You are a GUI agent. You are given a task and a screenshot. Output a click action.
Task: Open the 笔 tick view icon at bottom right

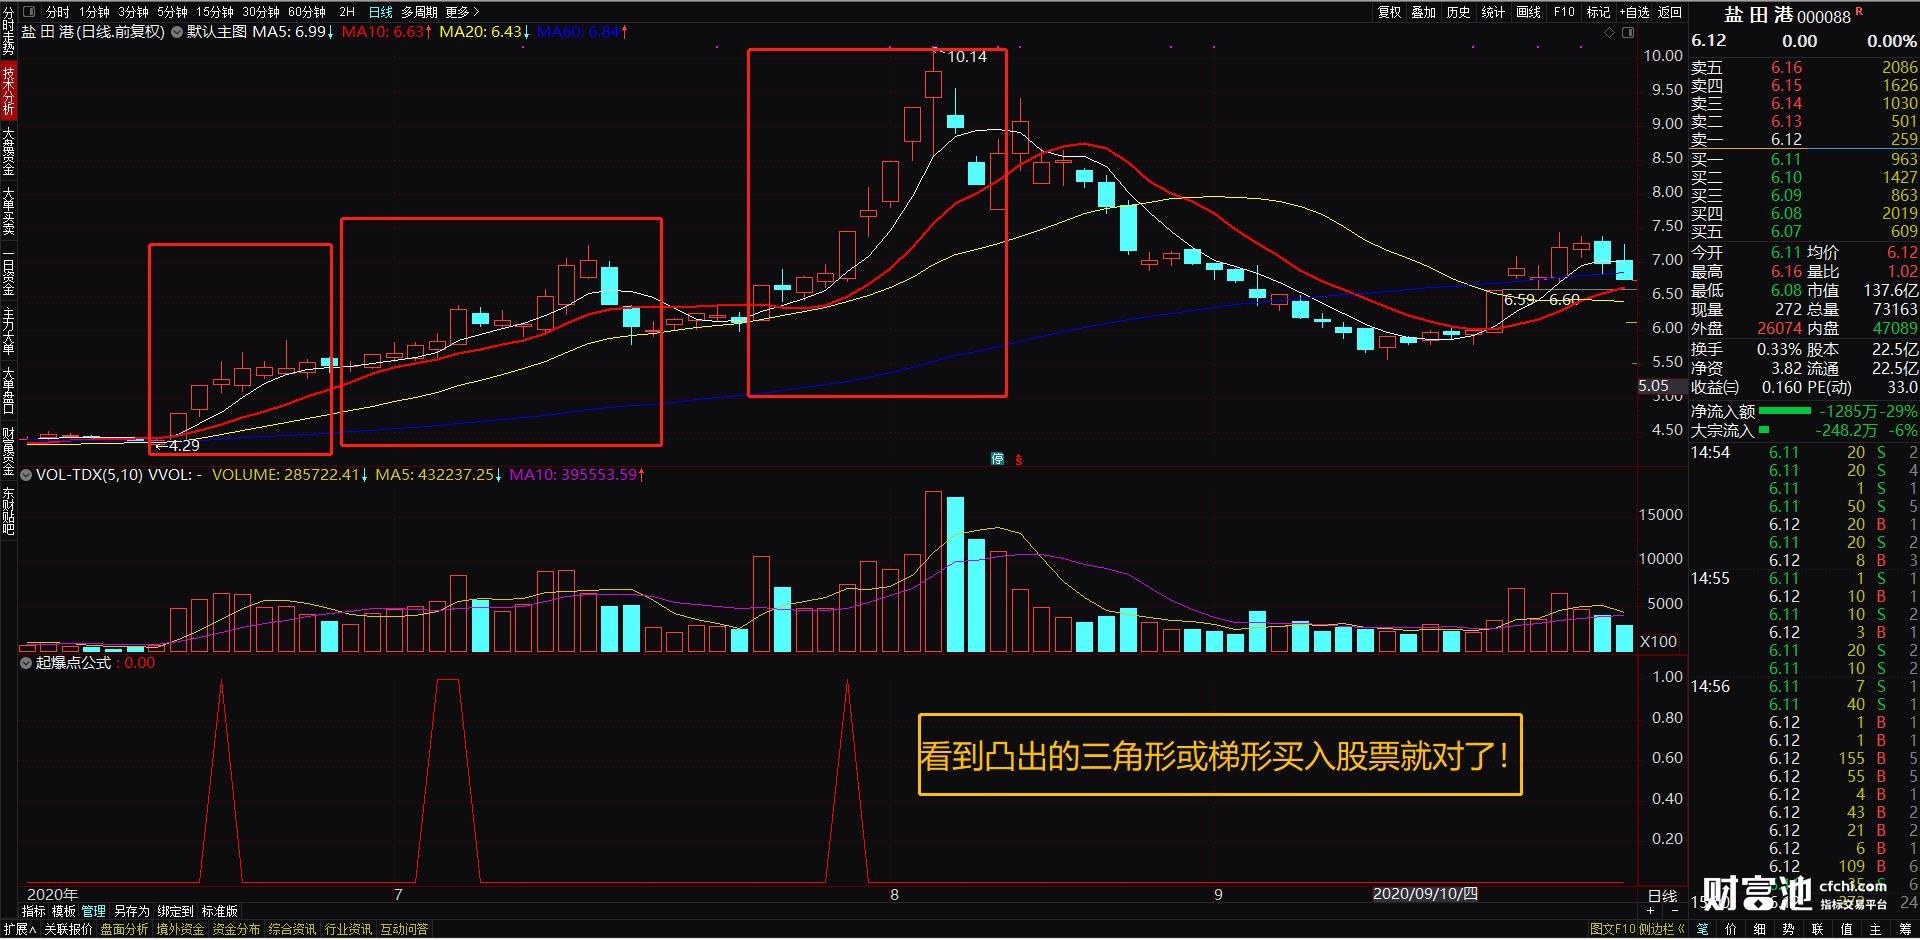pyautogui.click(x=1702, y=929)
